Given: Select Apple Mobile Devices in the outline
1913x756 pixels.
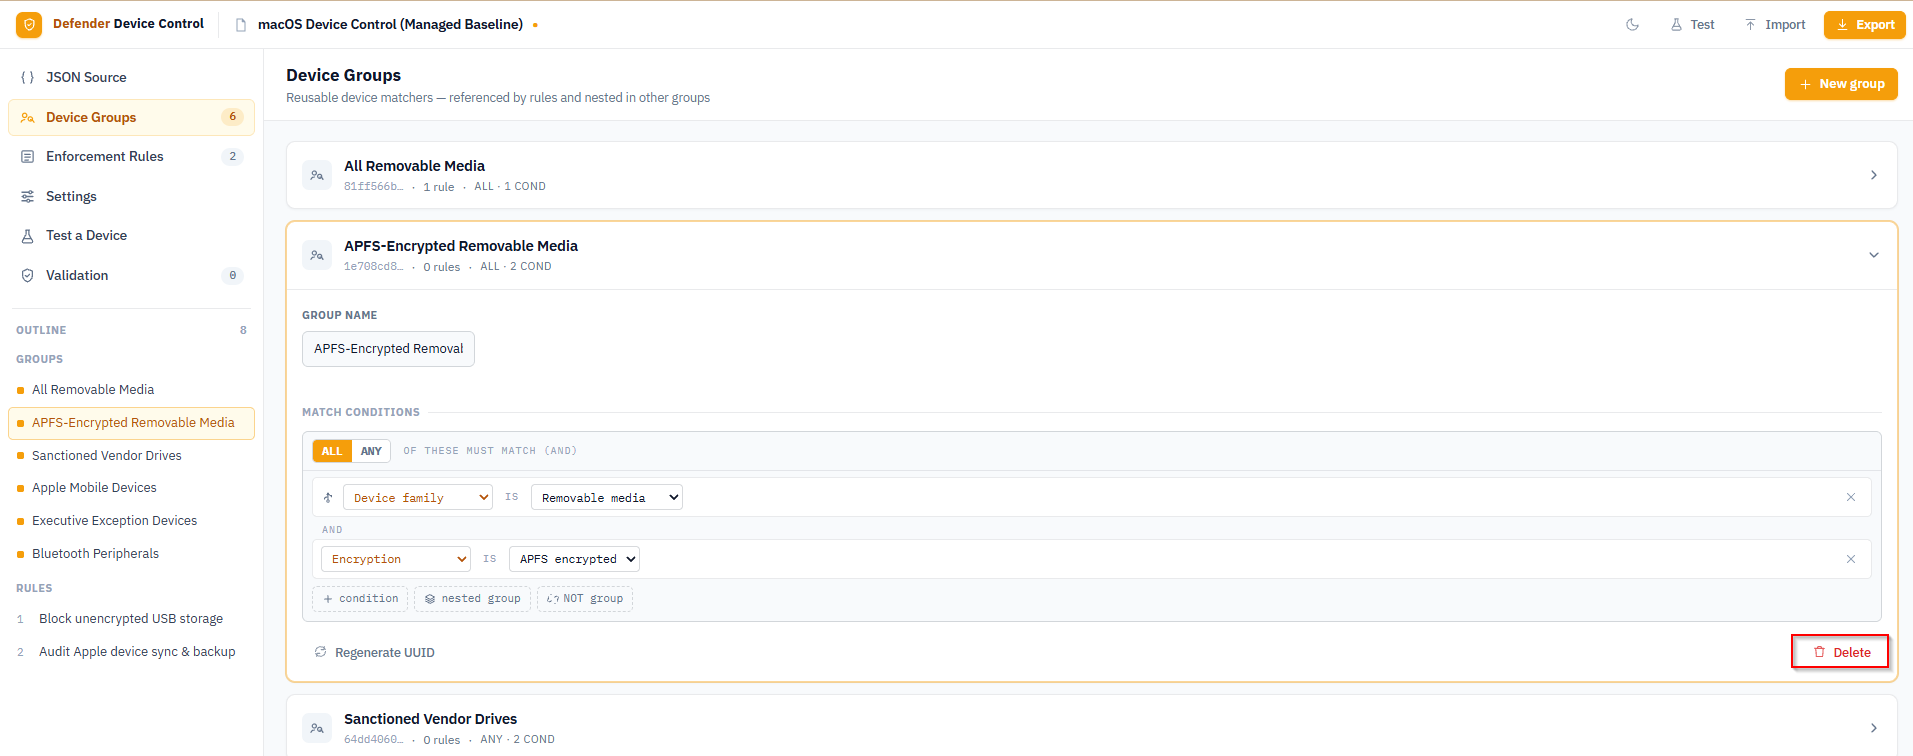Looking at the screenshot, I should tap(131, 488).
